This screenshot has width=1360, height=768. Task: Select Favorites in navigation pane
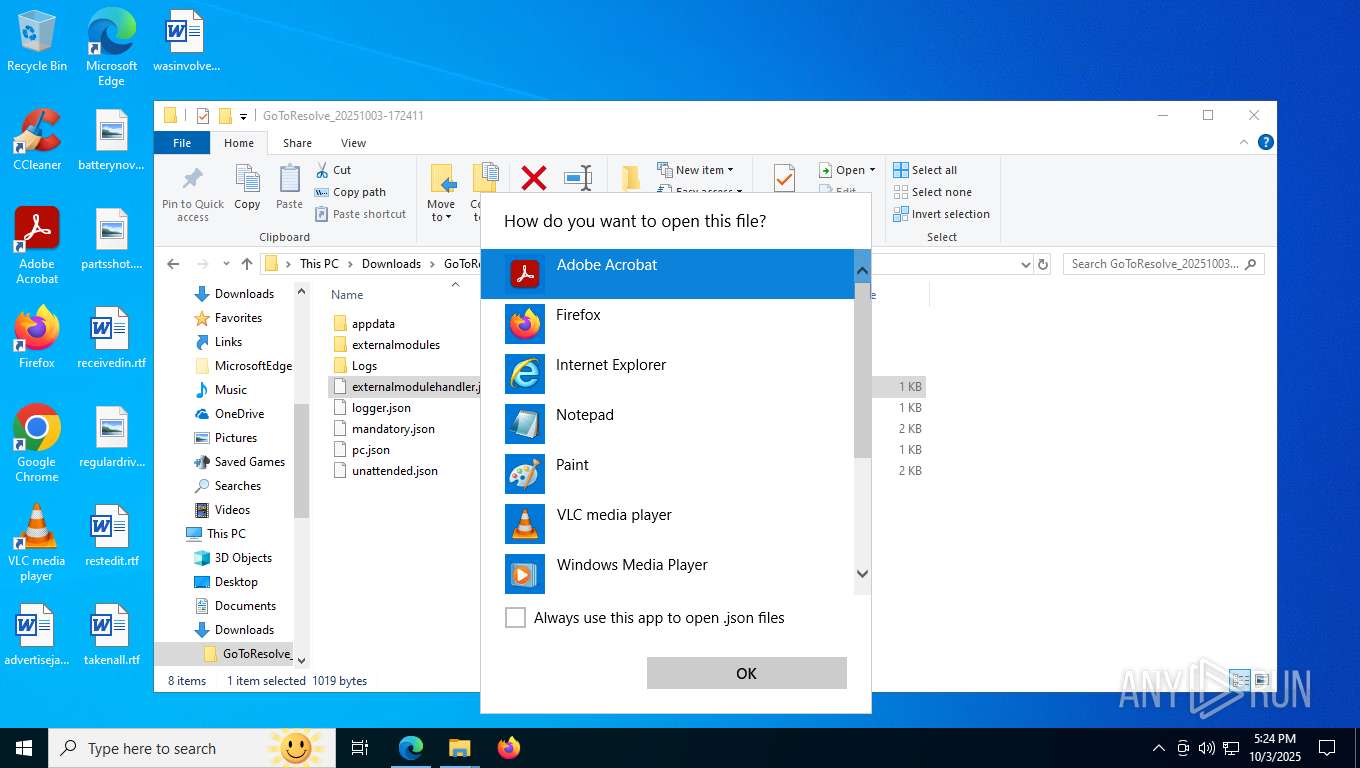(x=238, y=318)
